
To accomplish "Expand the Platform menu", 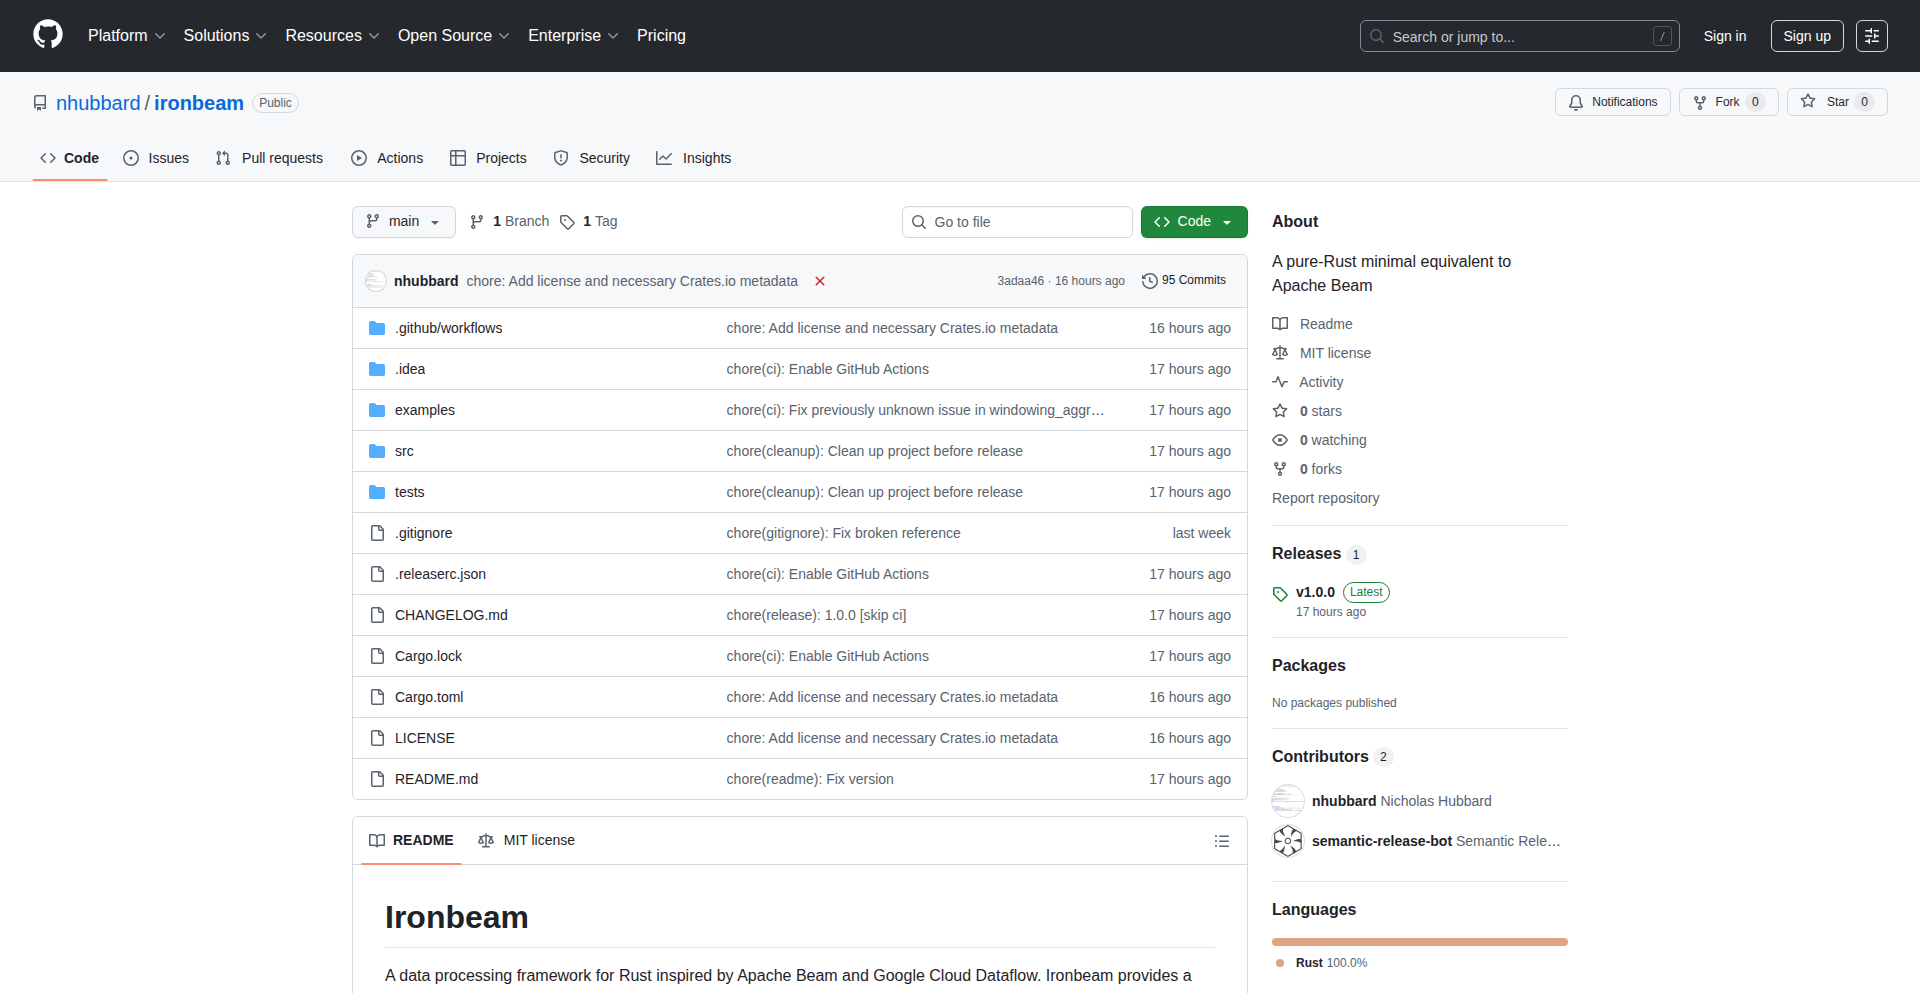I will [x=127, y=36].
